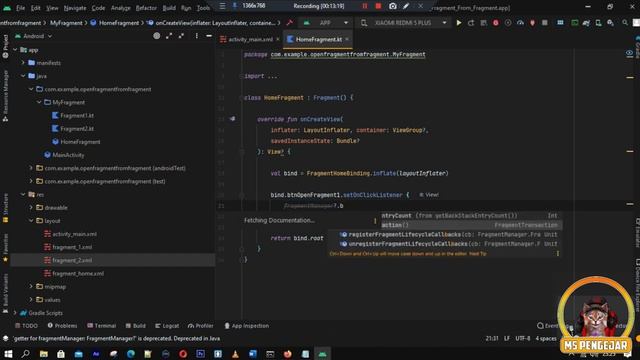This screenshot has height=360, width=640.
Task: Open the Logcat tool window
Action: click(x=167, y=326)
